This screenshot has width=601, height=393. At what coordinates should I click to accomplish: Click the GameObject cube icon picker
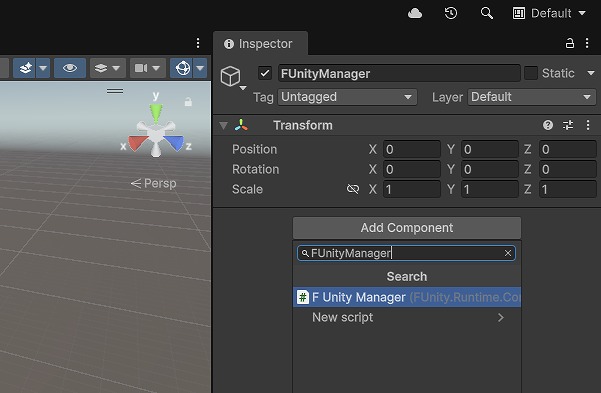pyautogui.click(x=232, y=77)
